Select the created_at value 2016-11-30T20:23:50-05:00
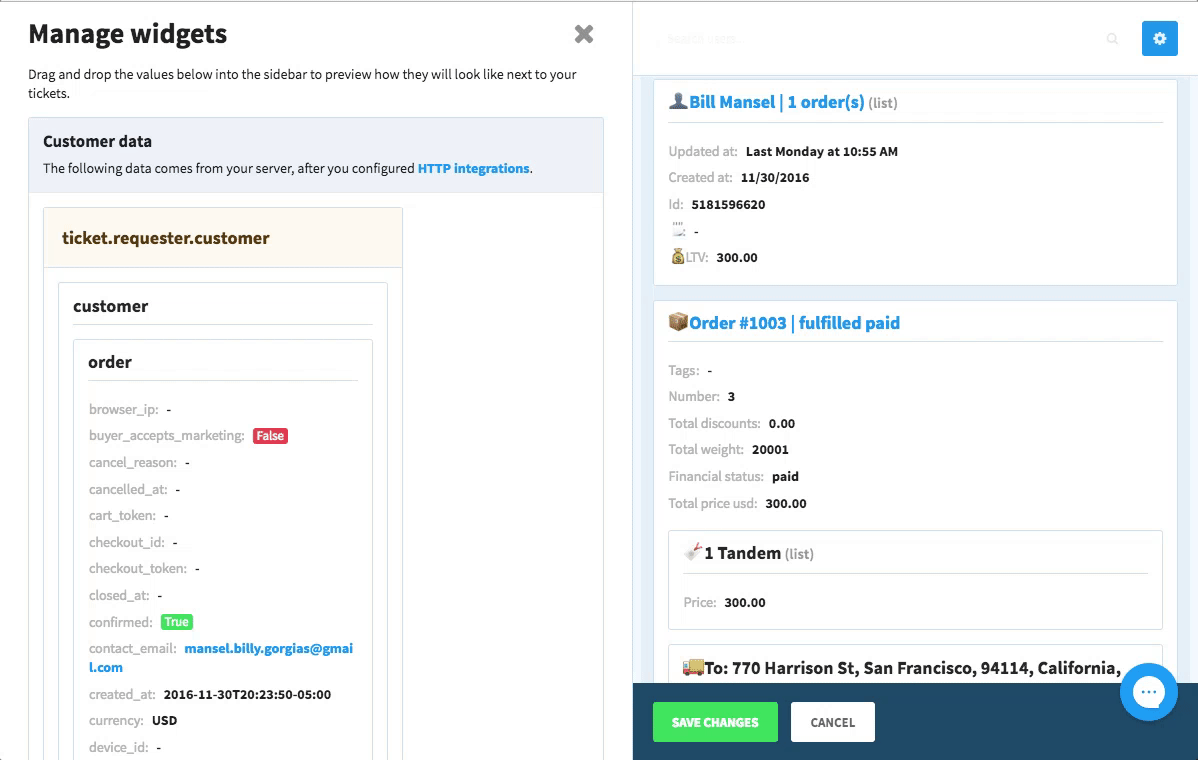The width and height of the screenshot is (1198, 760). coord(247,694)
